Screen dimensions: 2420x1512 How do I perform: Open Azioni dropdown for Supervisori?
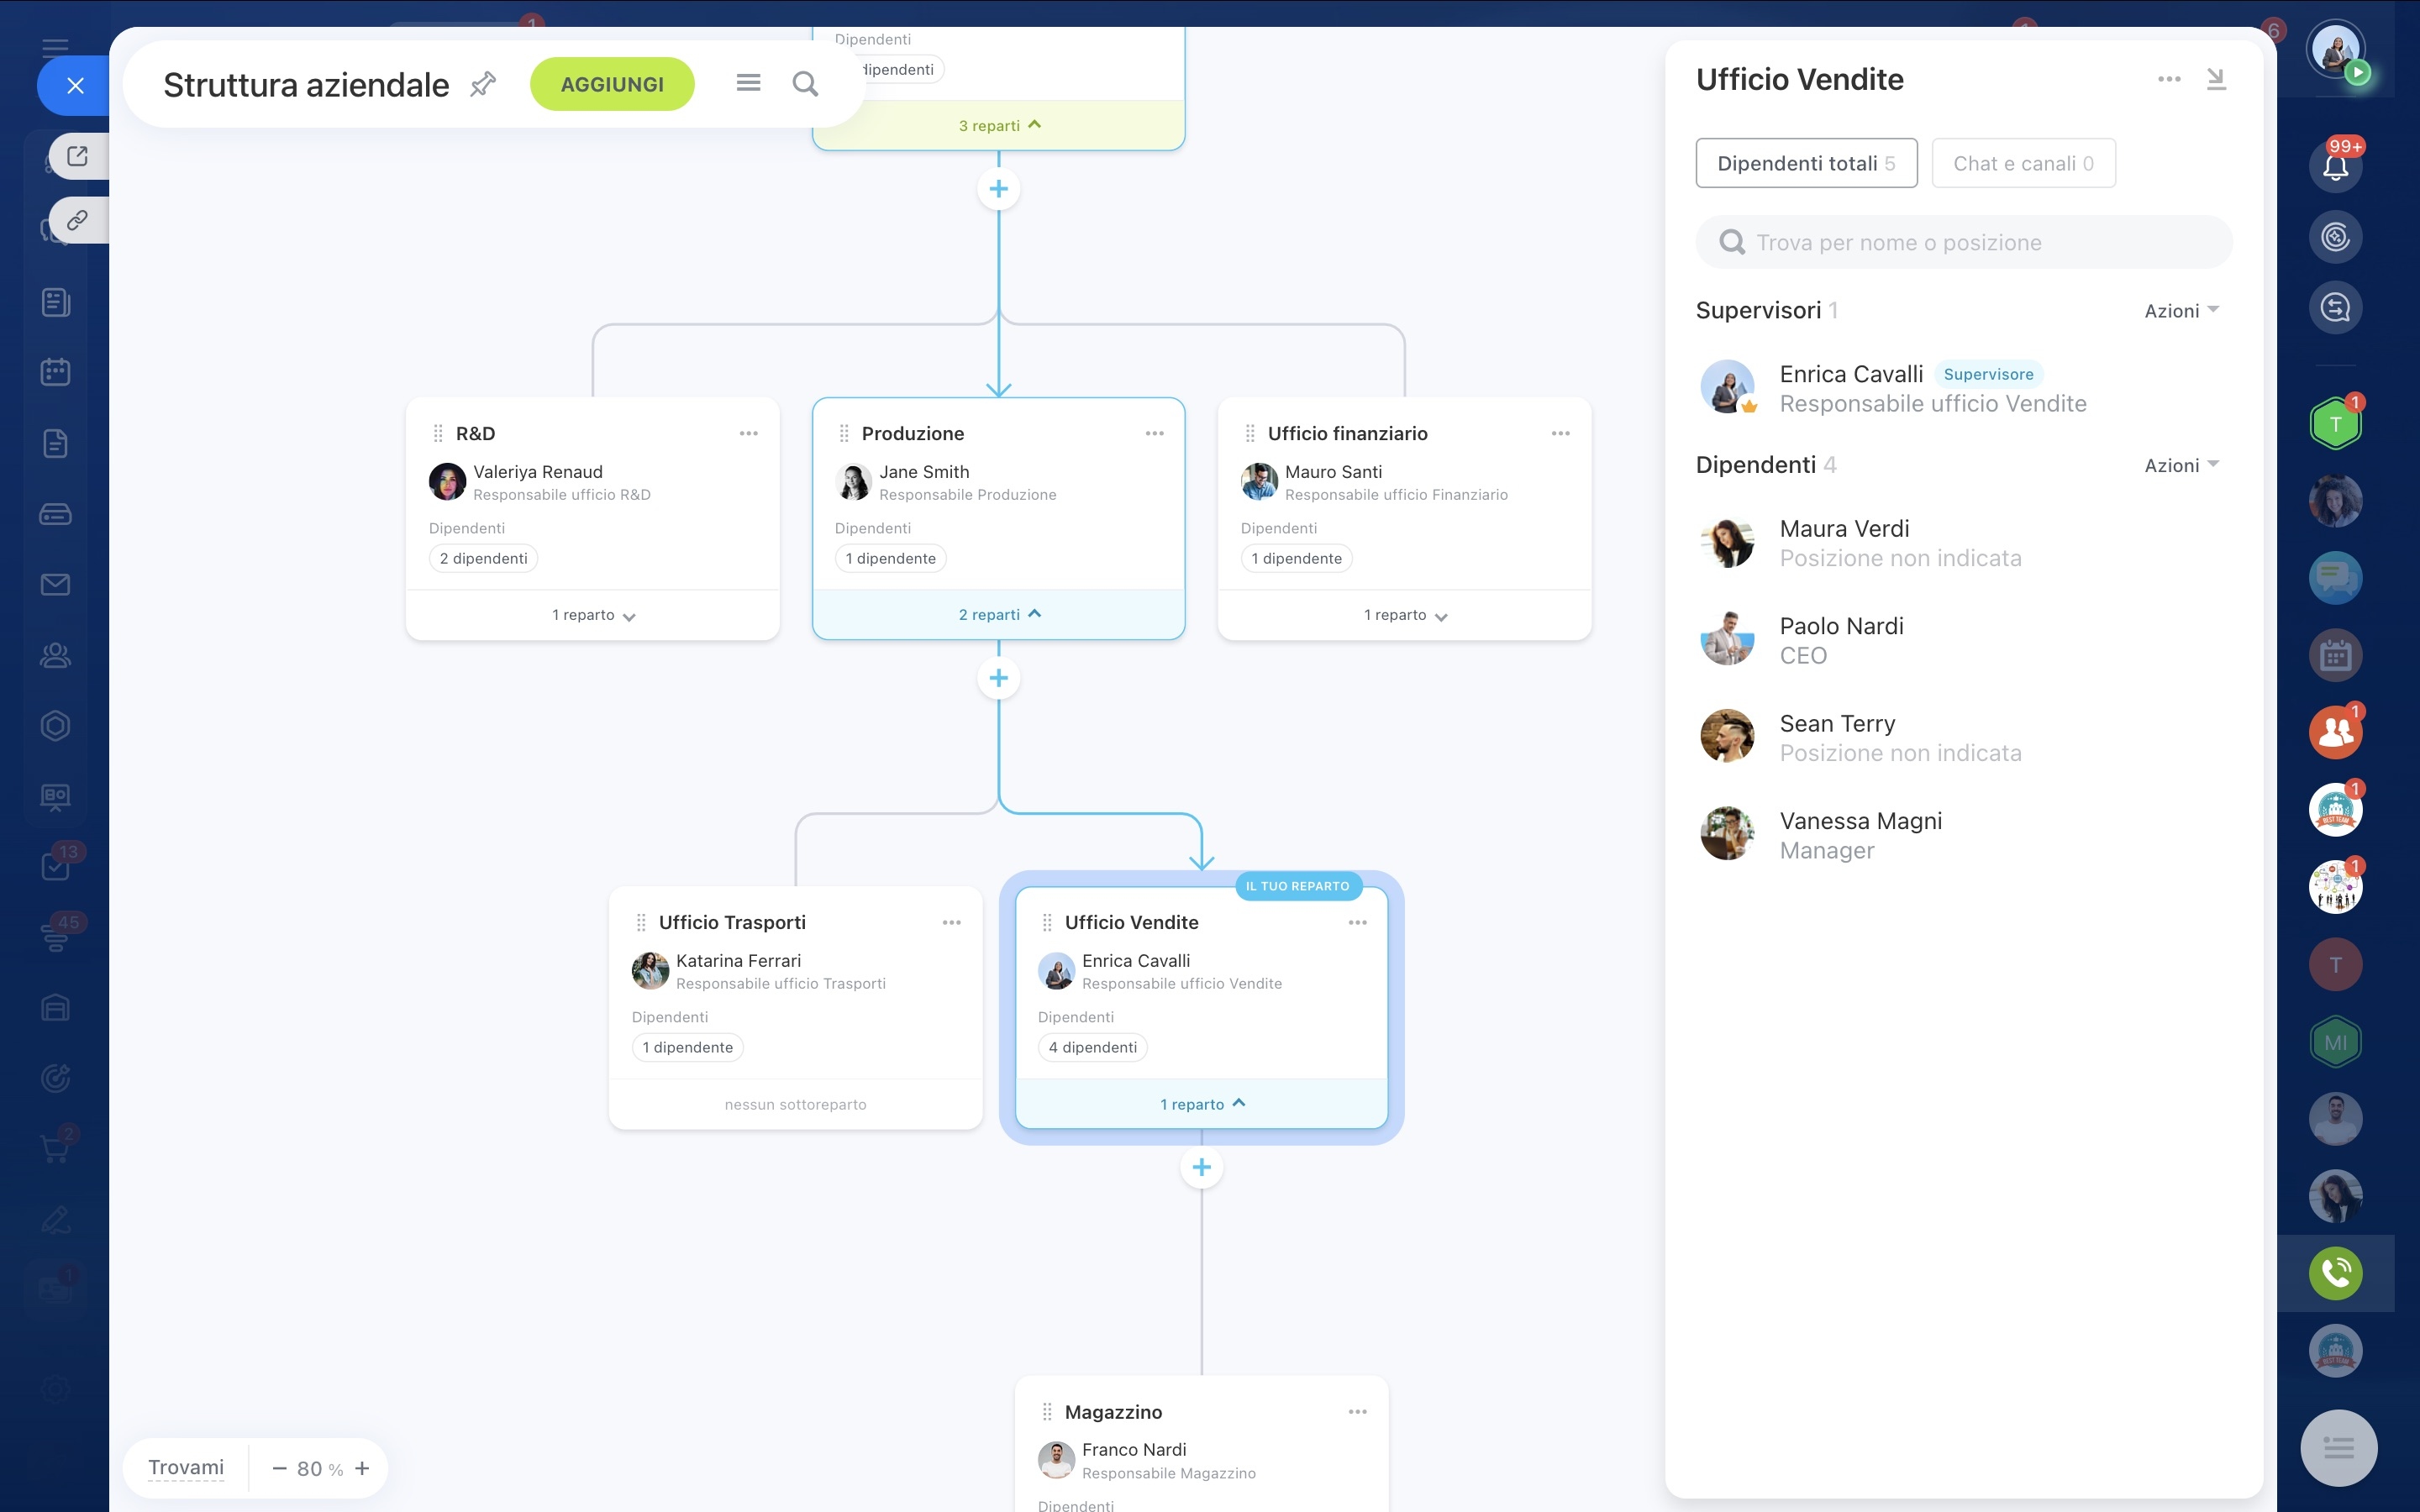click(x=2181, y=311)
